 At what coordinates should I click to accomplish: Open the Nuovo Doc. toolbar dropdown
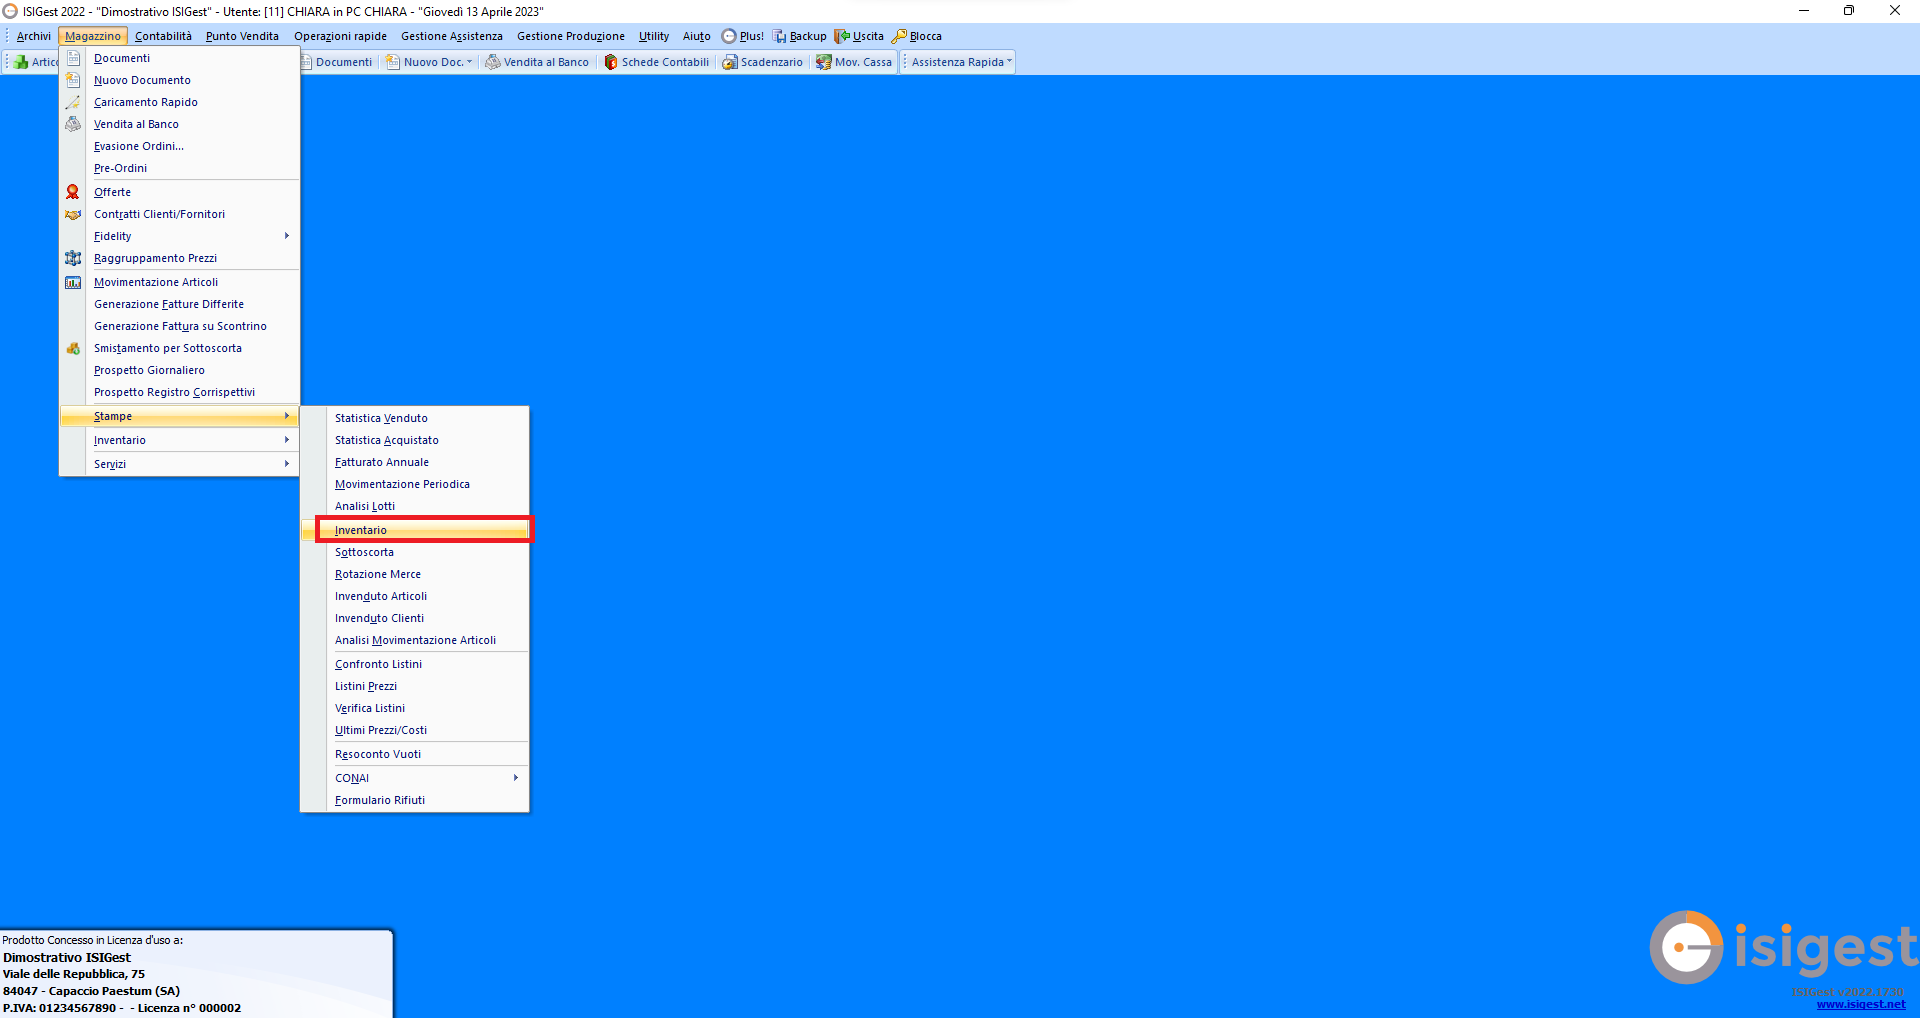tap(431, 62)
